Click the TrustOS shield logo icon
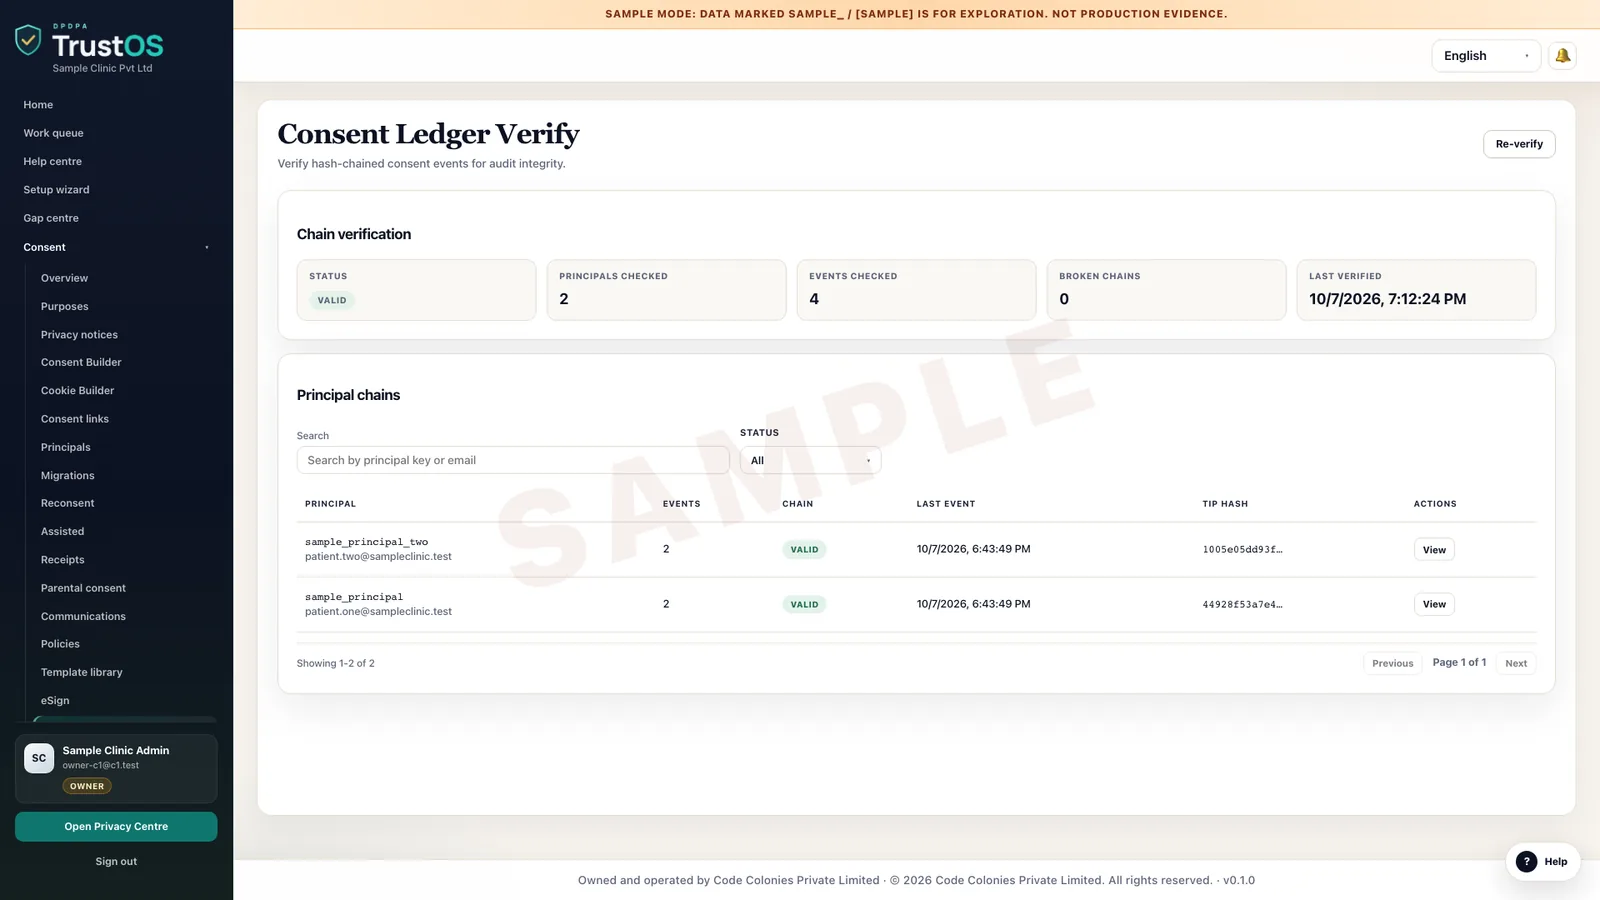1600x900 pixels. (x=28, y=40)
